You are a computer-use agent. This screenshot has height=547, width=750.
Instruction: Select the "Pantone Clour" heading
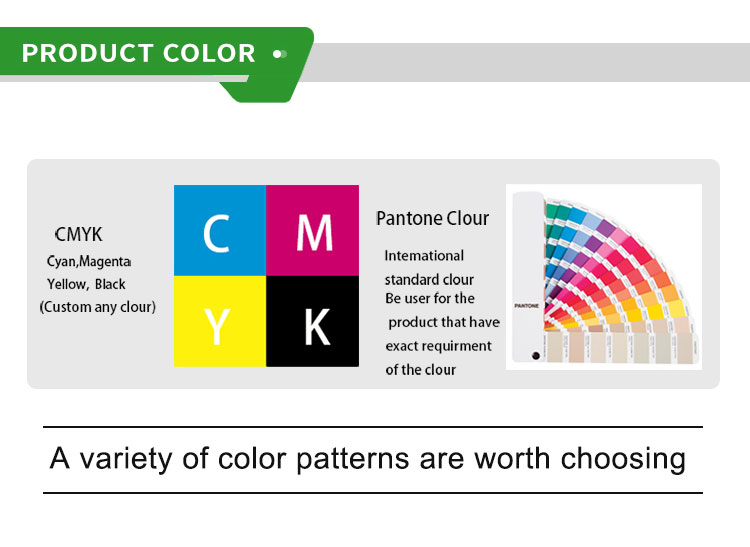433,218
